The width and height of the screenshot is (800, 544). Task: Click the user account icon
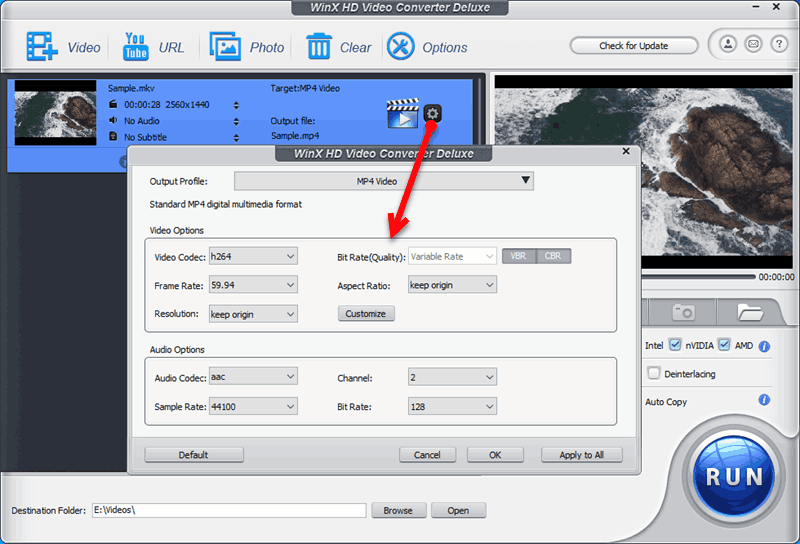pyautogui.click(x=728, y=44)
